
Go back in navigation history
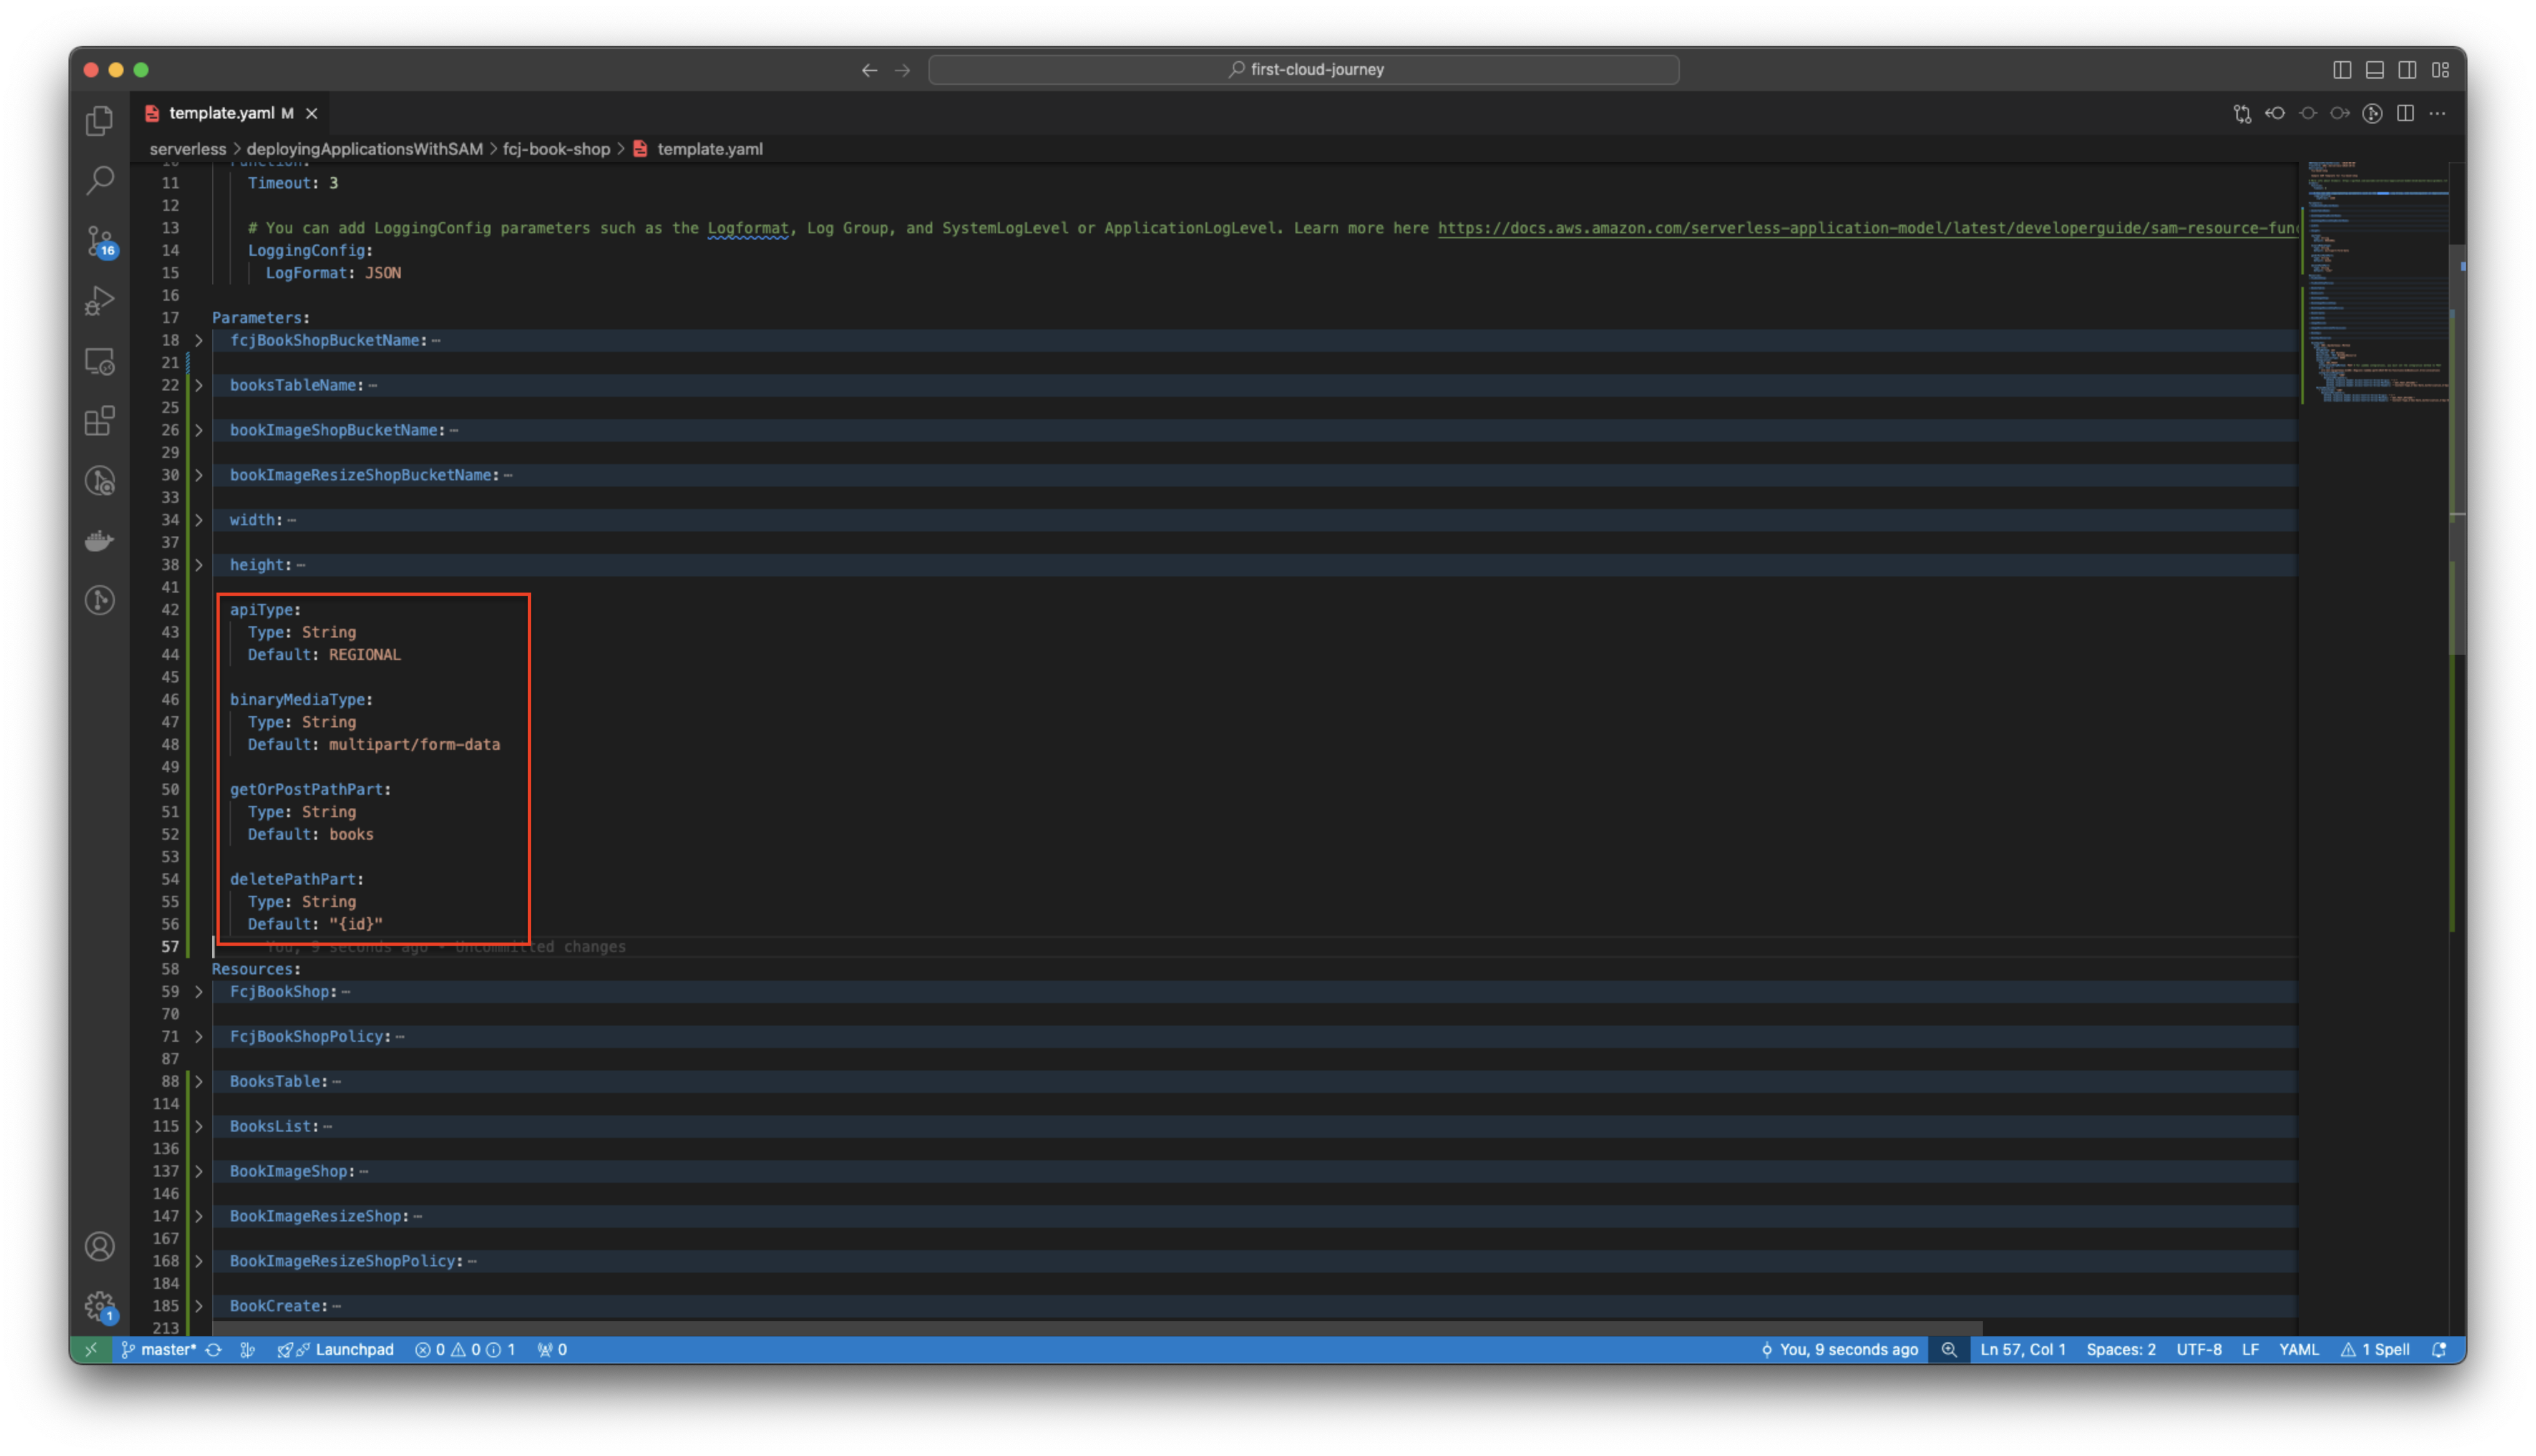point(869,70)
